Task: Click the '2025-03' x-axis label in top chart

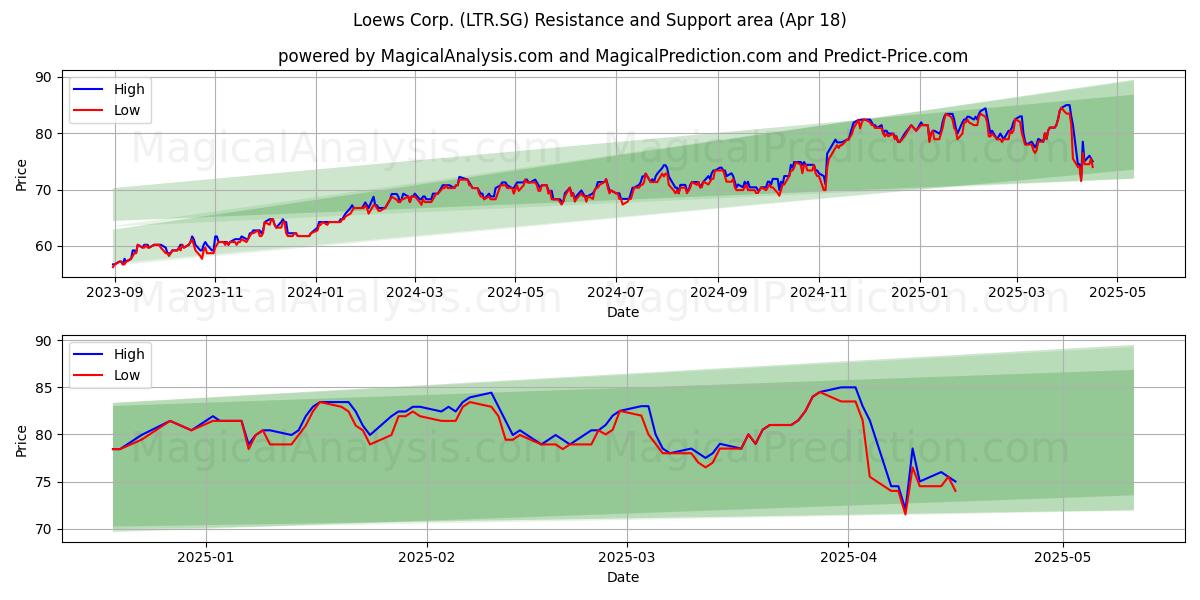Action: 1017,292
